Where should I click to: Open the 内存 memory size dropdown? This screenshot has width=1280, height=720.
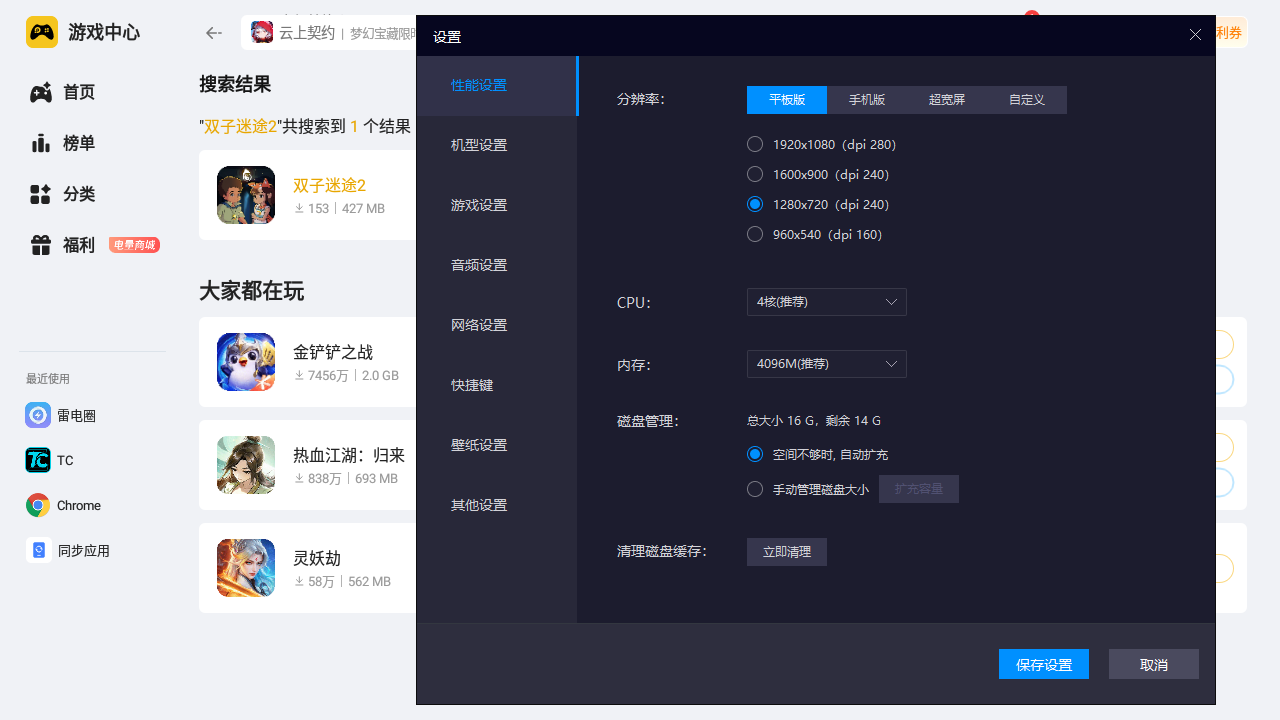click(x=826, y=364)
